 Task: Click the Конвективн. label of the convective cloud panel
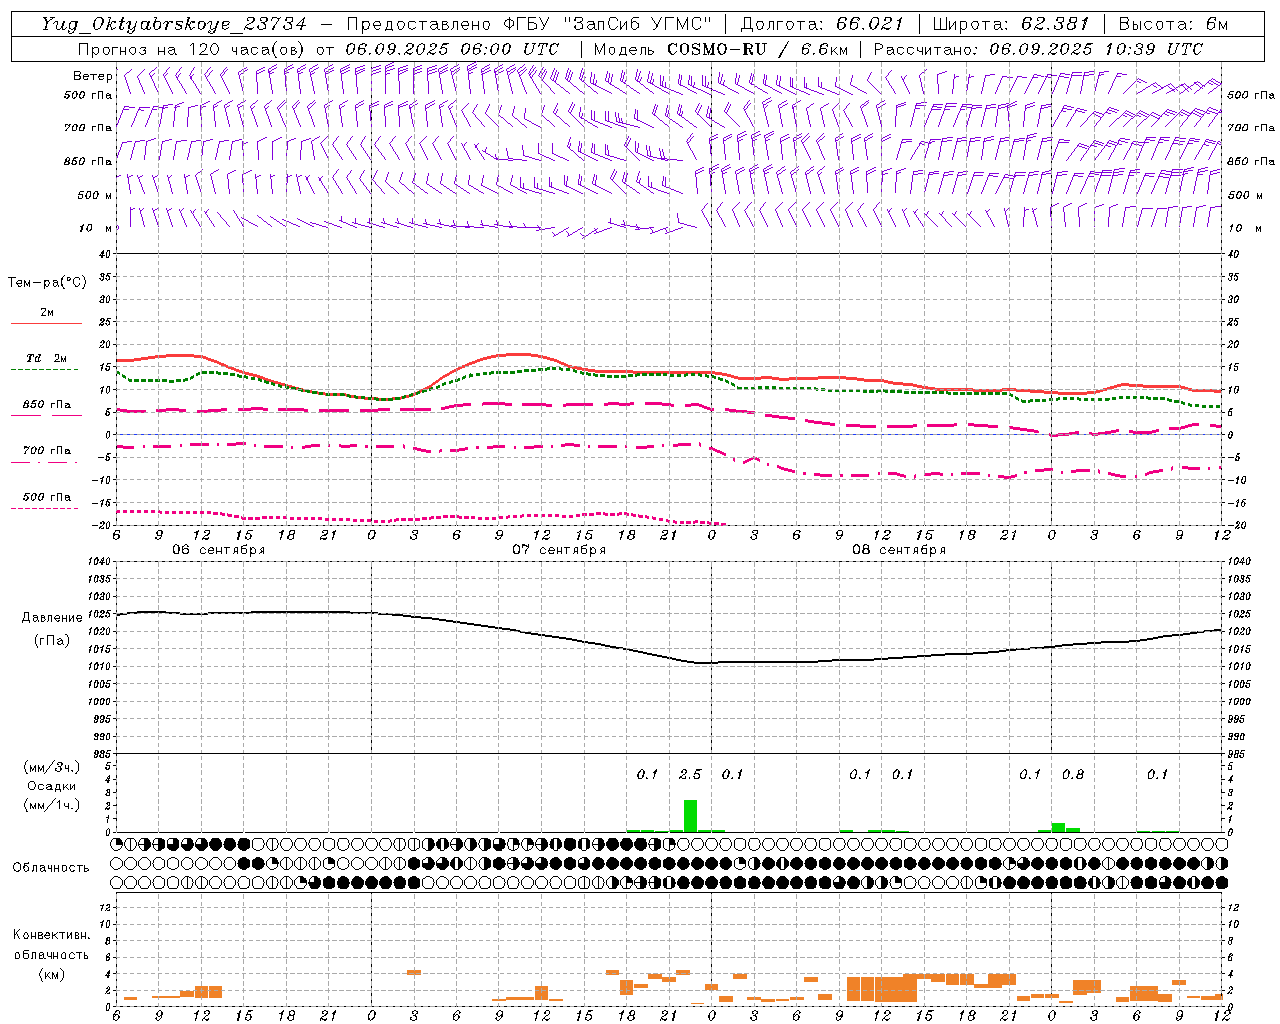51,935
